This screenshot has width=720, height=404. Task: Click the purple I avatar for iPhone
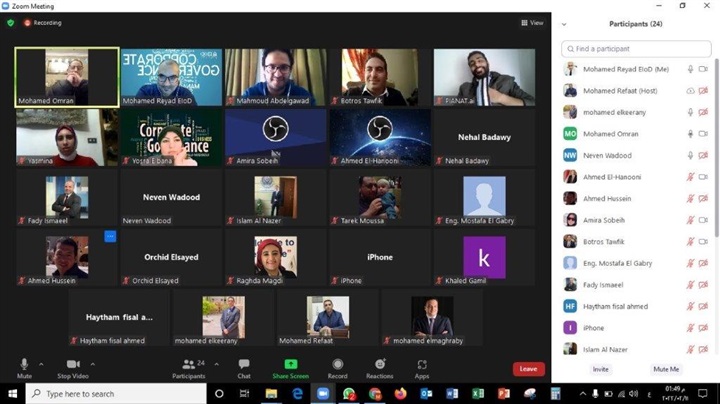570,328
